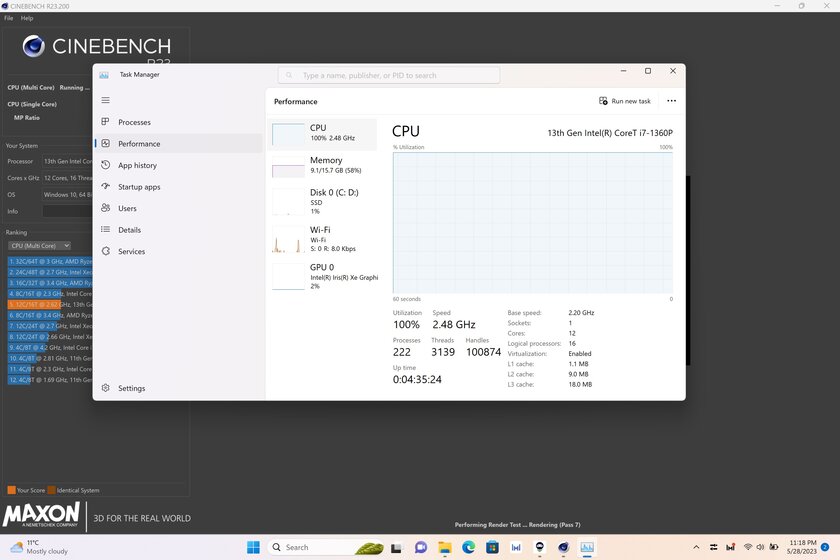Select highlighted ranking entry 5. 12C/16T @ 2.62 GHz

(x=50, y=304)
